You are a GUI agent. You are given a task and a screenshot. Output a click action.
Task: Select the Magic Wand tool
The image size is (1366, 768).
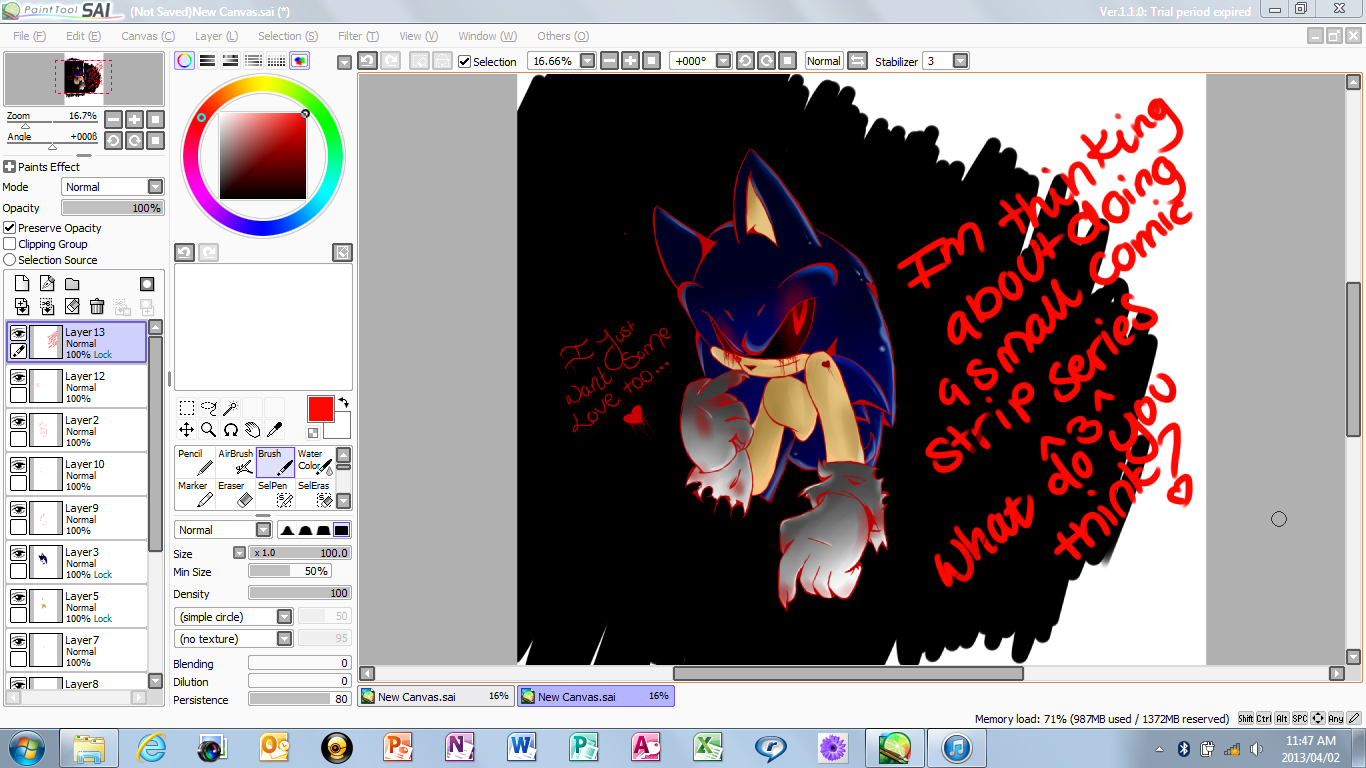[230, 408]
